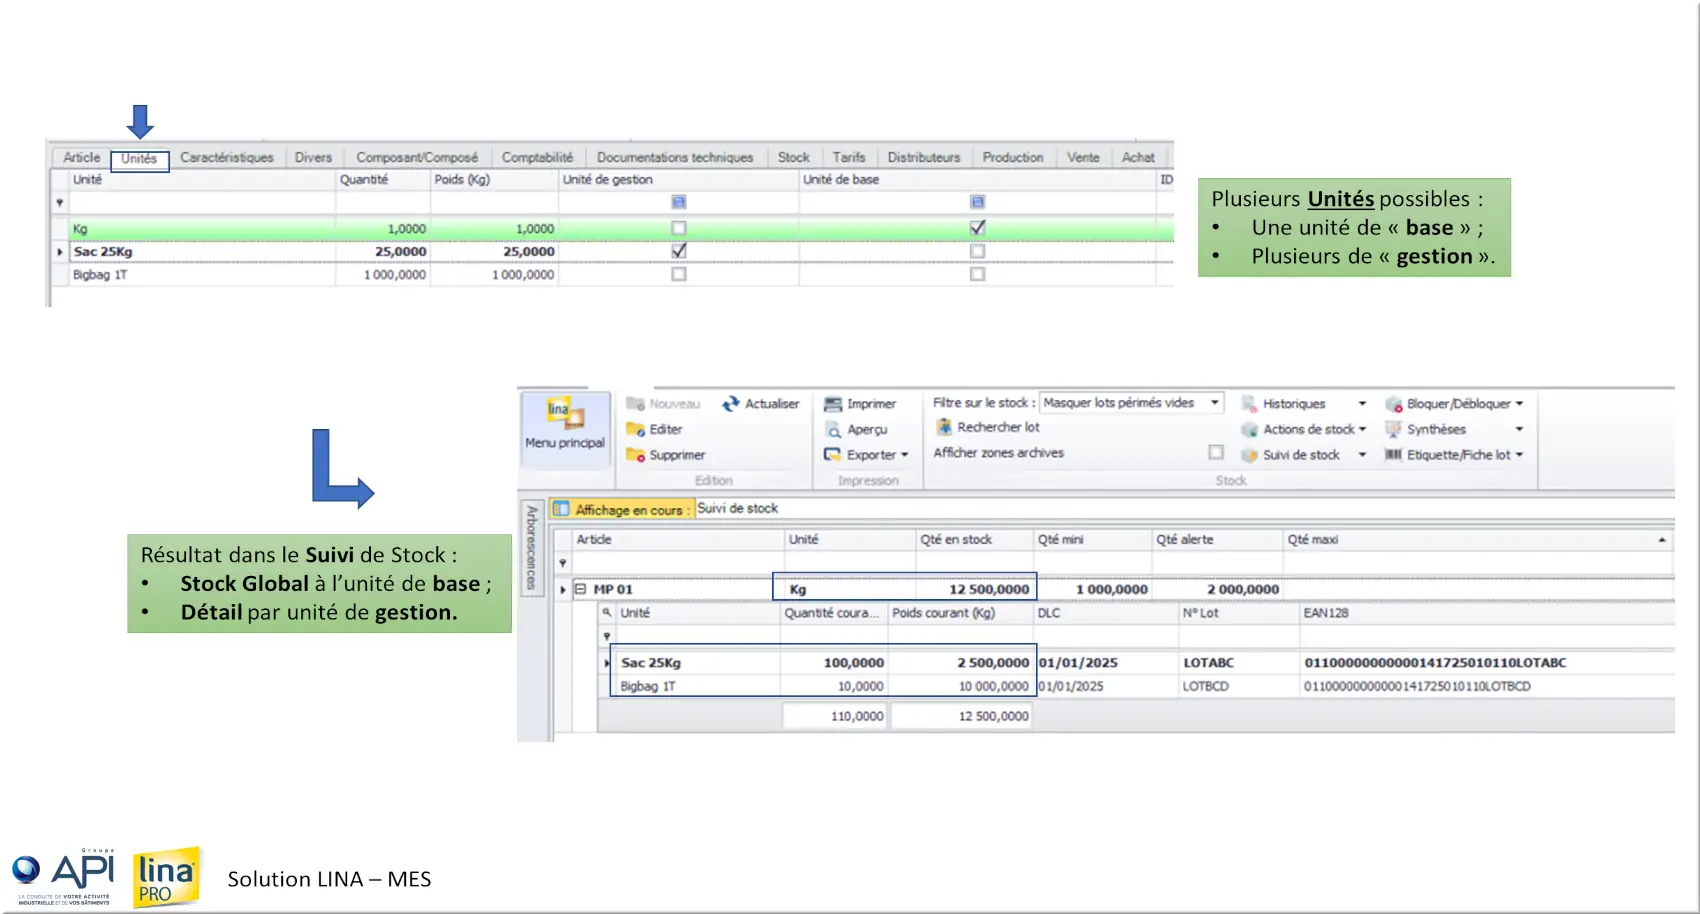Check Unité de base for Sac 25Kg
1700x914 pixels.
977,251
